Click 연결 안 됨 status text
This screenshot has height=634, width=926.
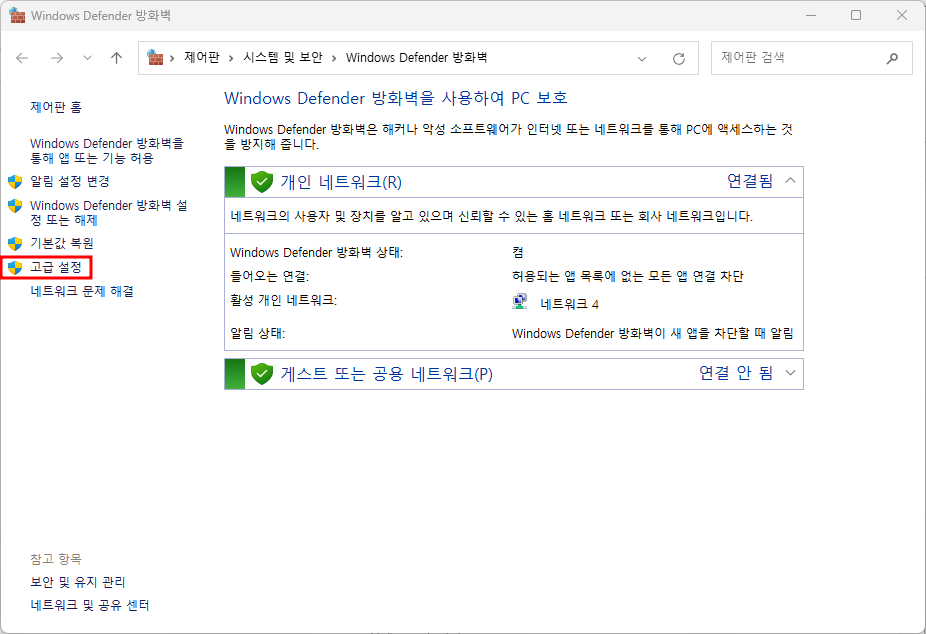click(x=736, y=373)
